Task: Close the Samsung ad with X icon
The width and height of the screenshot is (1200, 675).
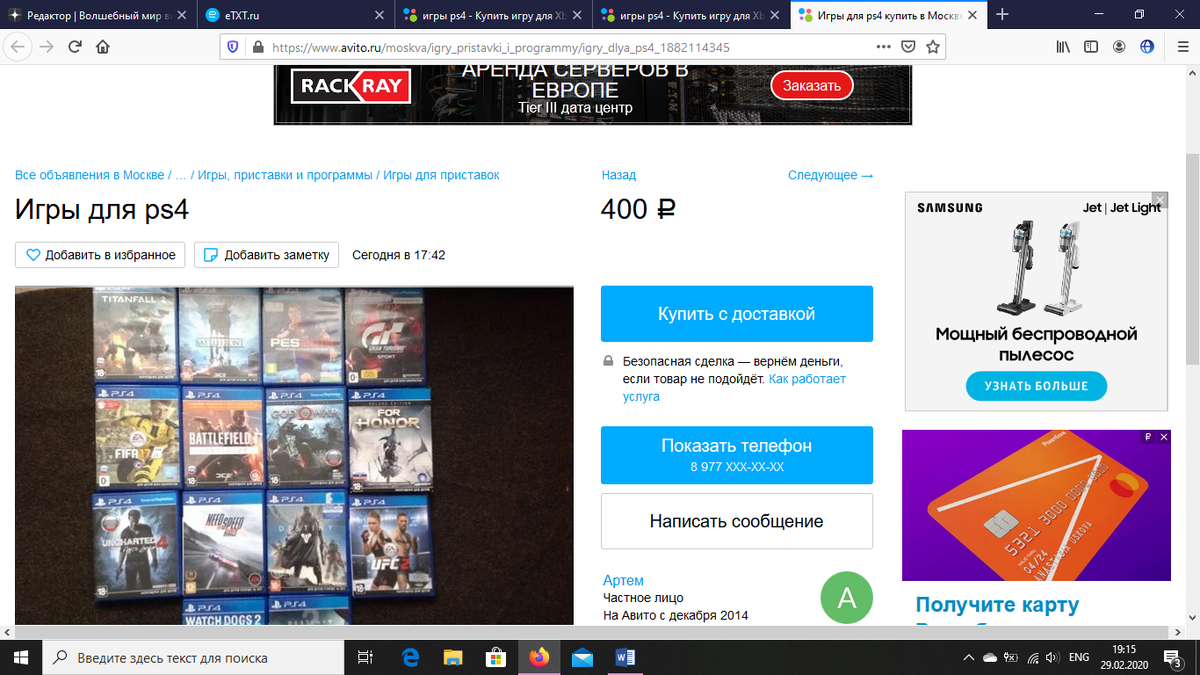Action: point(1159,199)
